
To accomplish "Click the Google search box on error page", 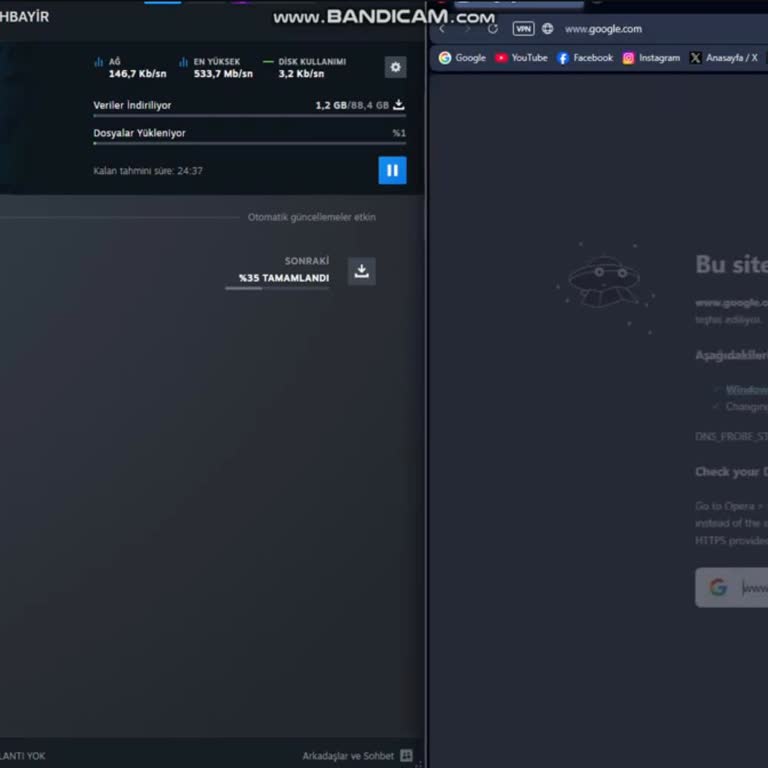I will click(732, 587).
